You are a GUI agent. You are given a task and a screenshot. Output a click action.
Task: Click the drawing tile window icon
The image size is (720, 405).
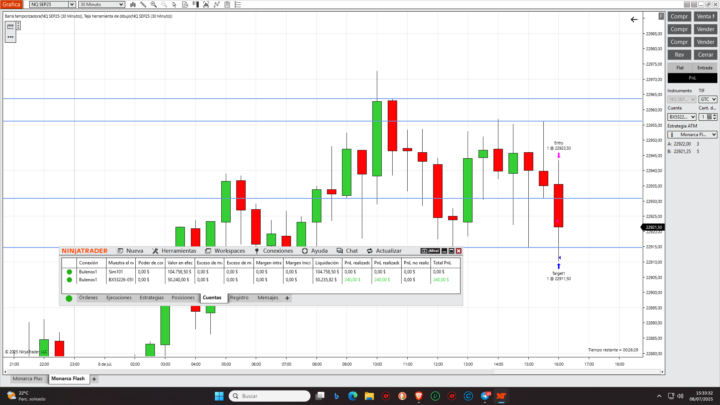(10, 27)
